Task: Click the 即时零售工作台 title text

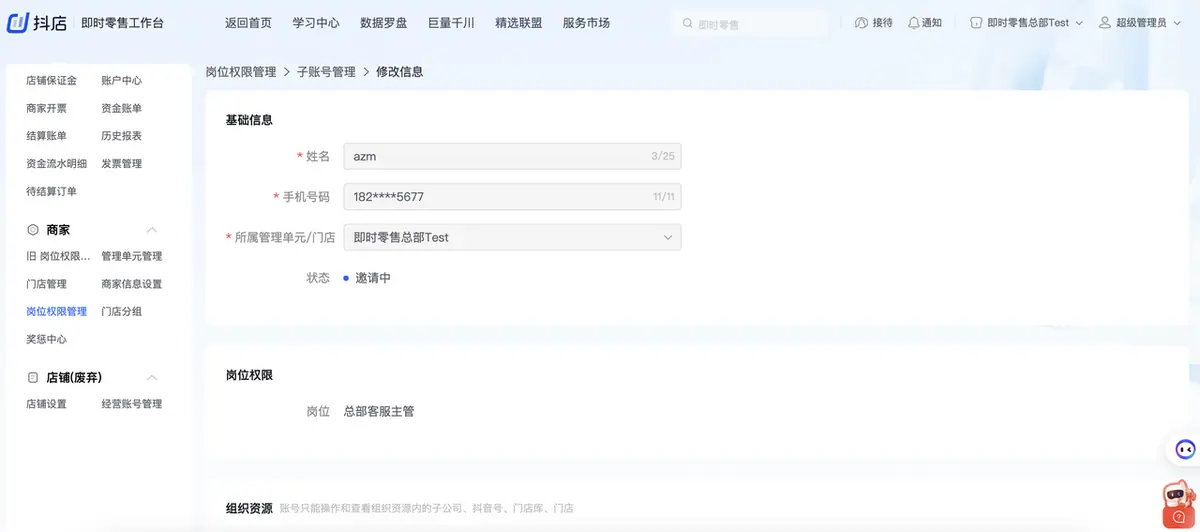Action: click(x=122, y=23)
